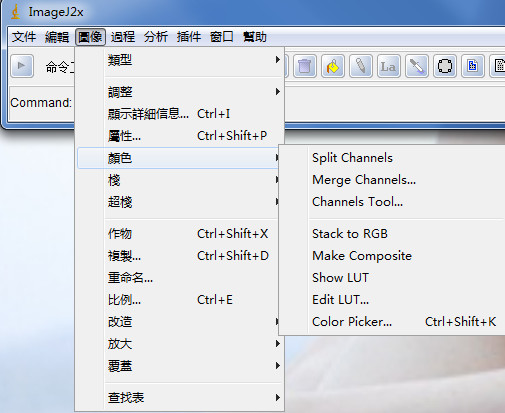This screenshot has height=413, width=505.
Task: Expand the 類型 submenu arrow
Action: 277,60
